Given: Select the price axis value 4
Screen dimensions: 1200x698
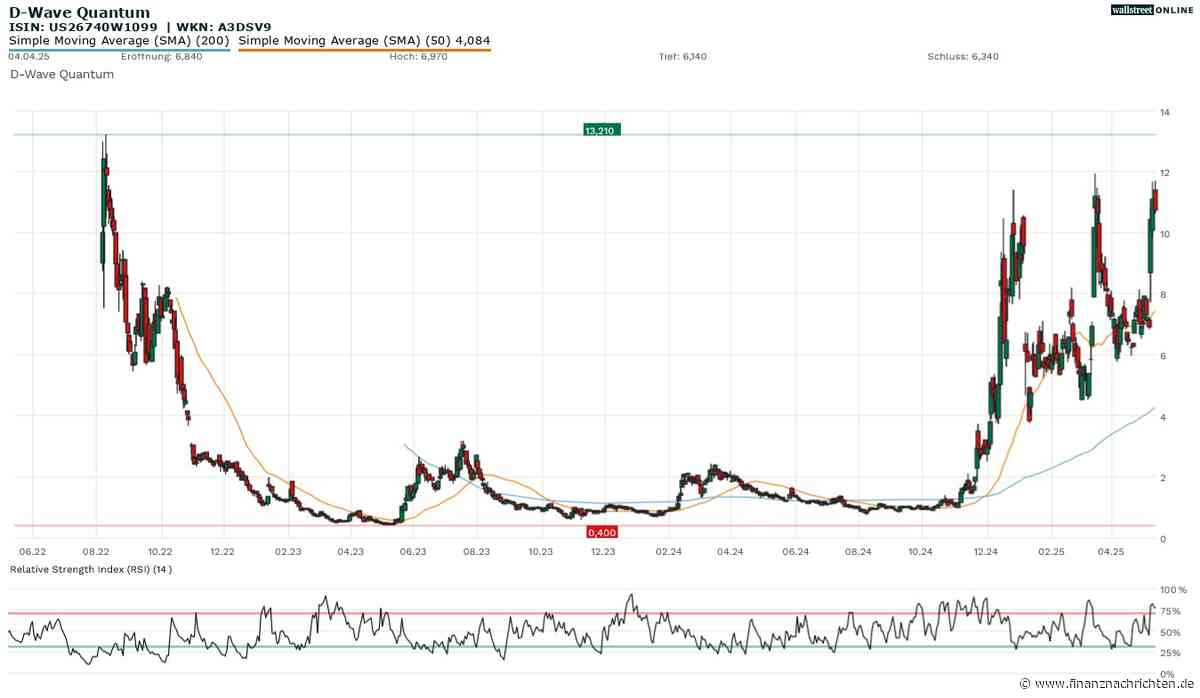Looking at the screenshot, I should (1163, 416).
